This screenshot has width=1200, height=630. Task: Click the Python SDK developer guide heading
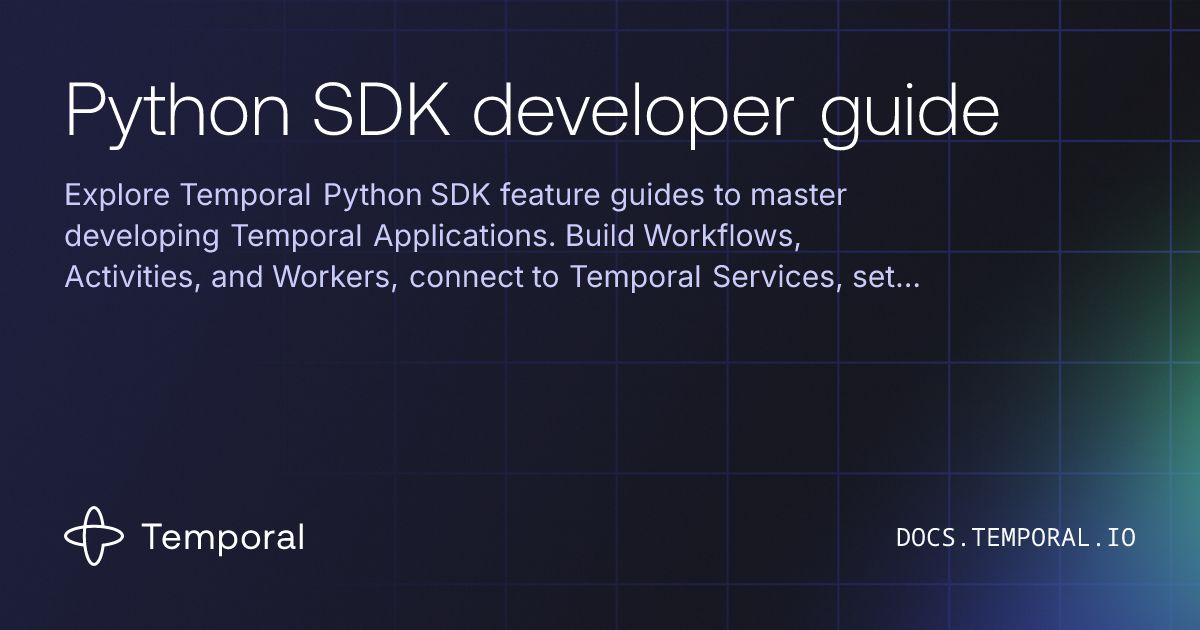[x=532, y=113]
